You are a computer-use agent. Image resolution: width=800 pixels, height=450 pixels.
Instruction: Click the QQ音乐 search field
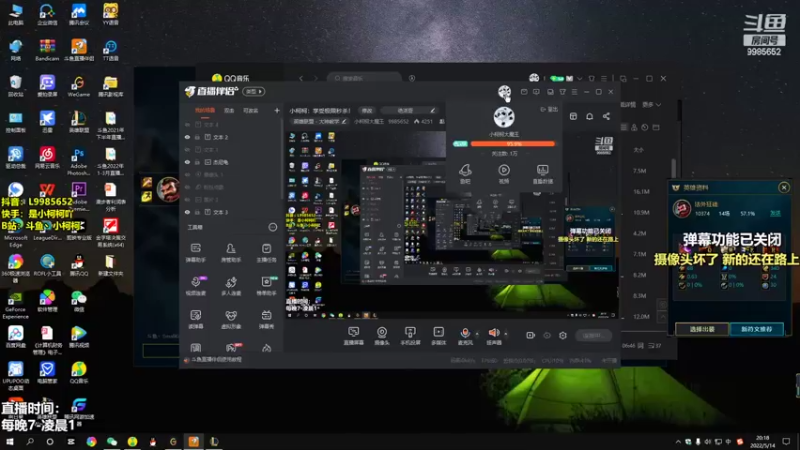(x=364, y=78)
